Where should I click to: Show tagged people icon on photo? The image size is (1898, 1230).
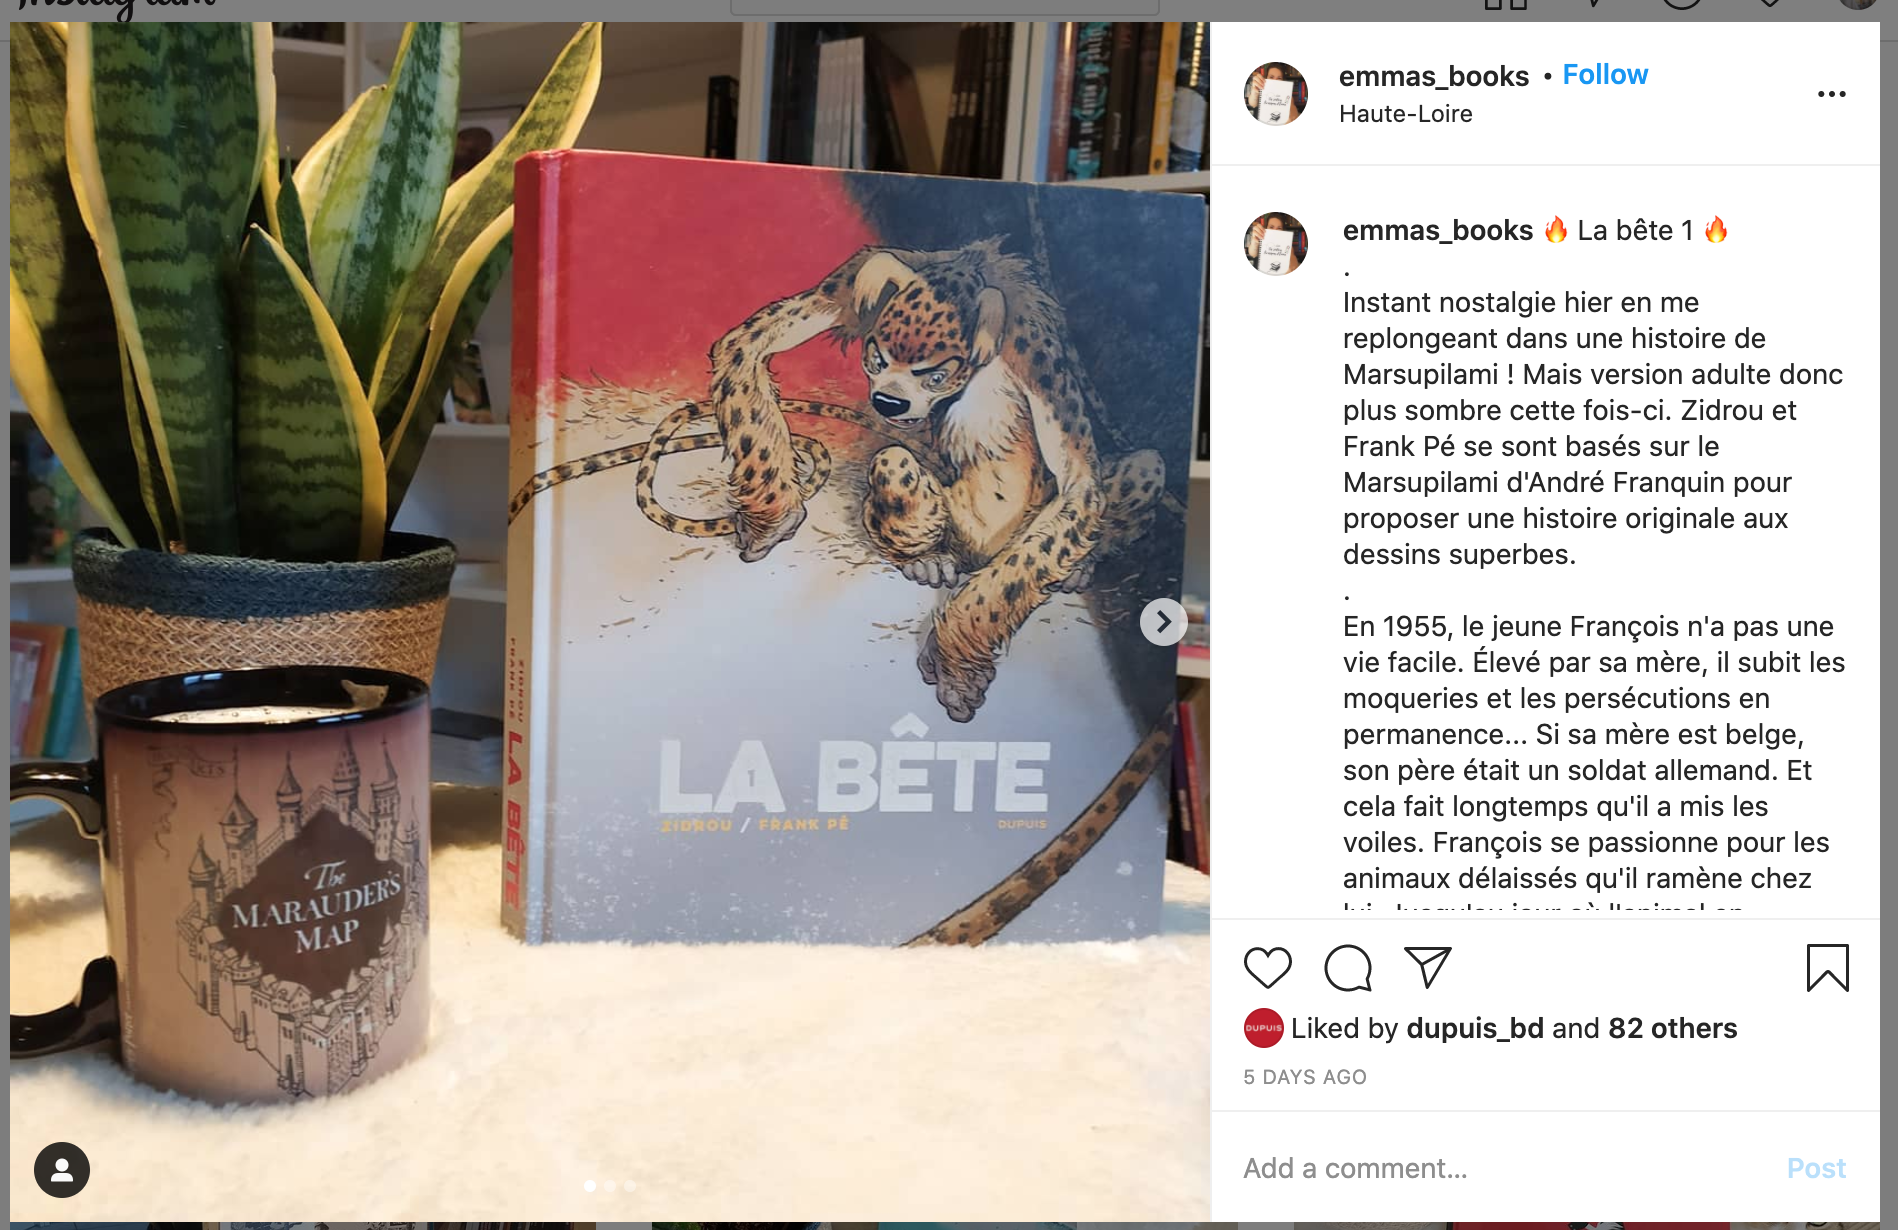click(62, 1169)
